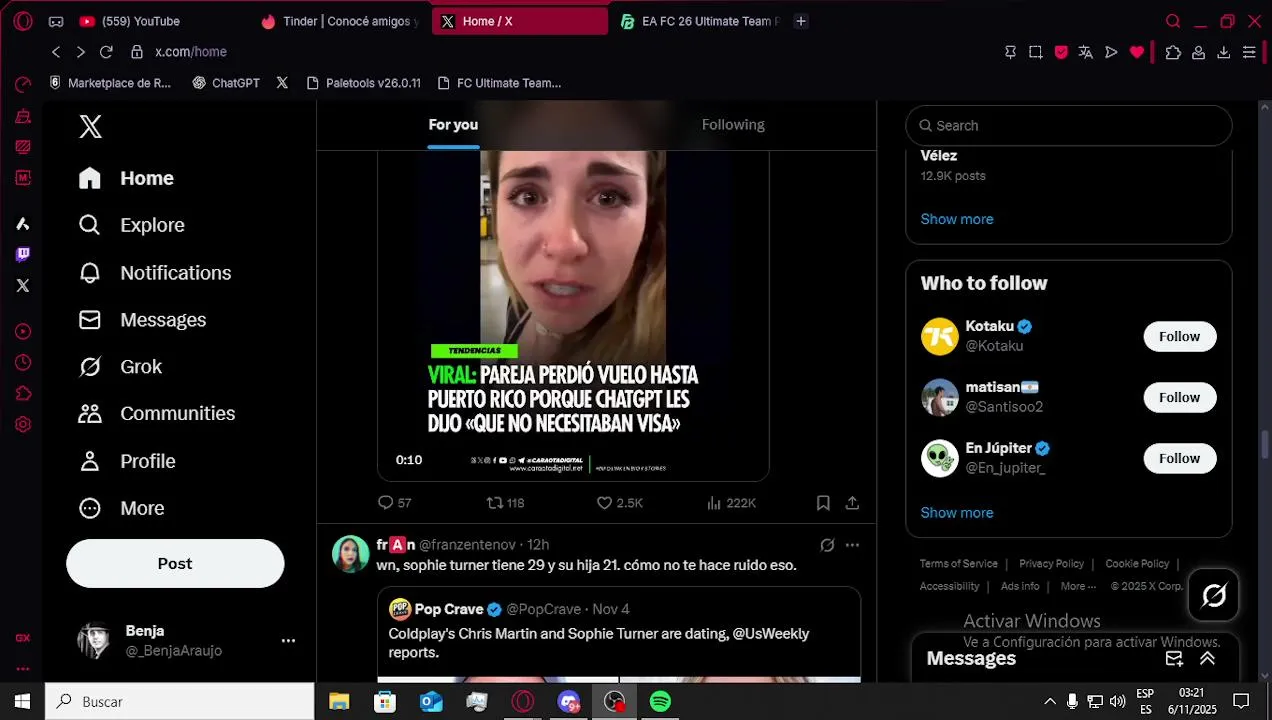Open Extensions cube icon in sidebar
This screenshot has width=1272, height=720.
click(23, 393)
